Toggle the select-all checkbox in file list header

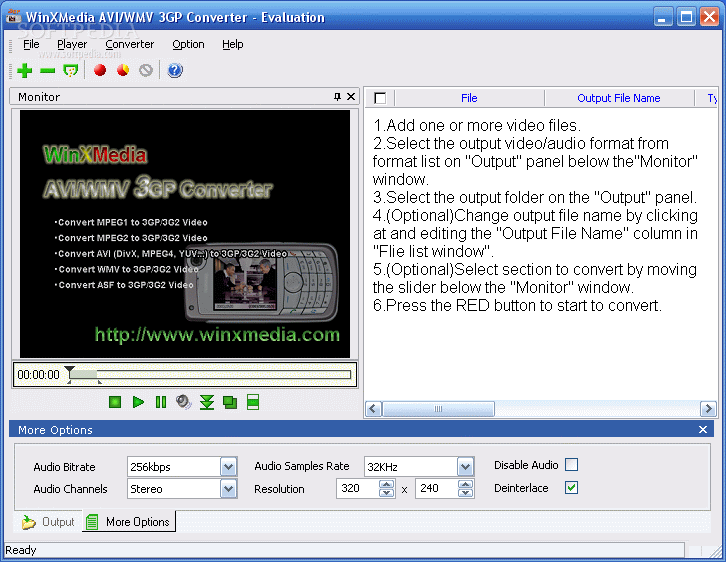(380, 98)
